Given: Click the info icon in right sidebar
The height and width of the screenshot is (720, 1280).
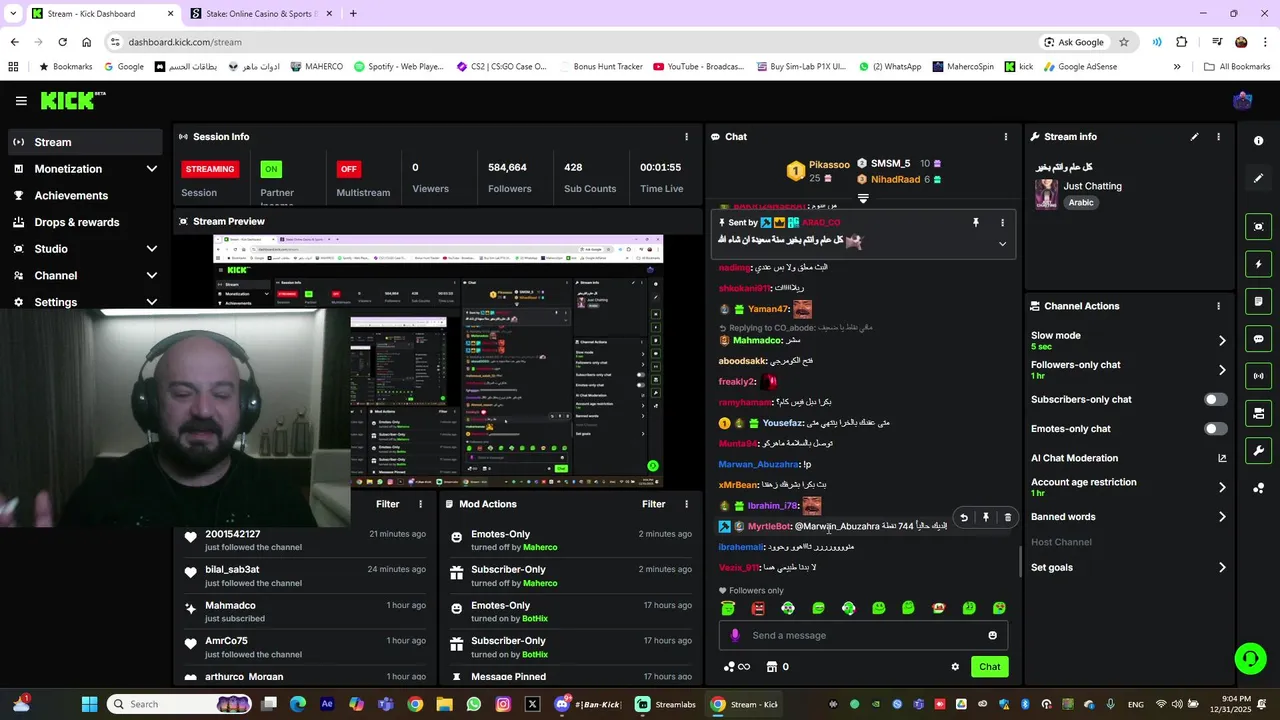Looking at the screenshot, I should 1259,141.
